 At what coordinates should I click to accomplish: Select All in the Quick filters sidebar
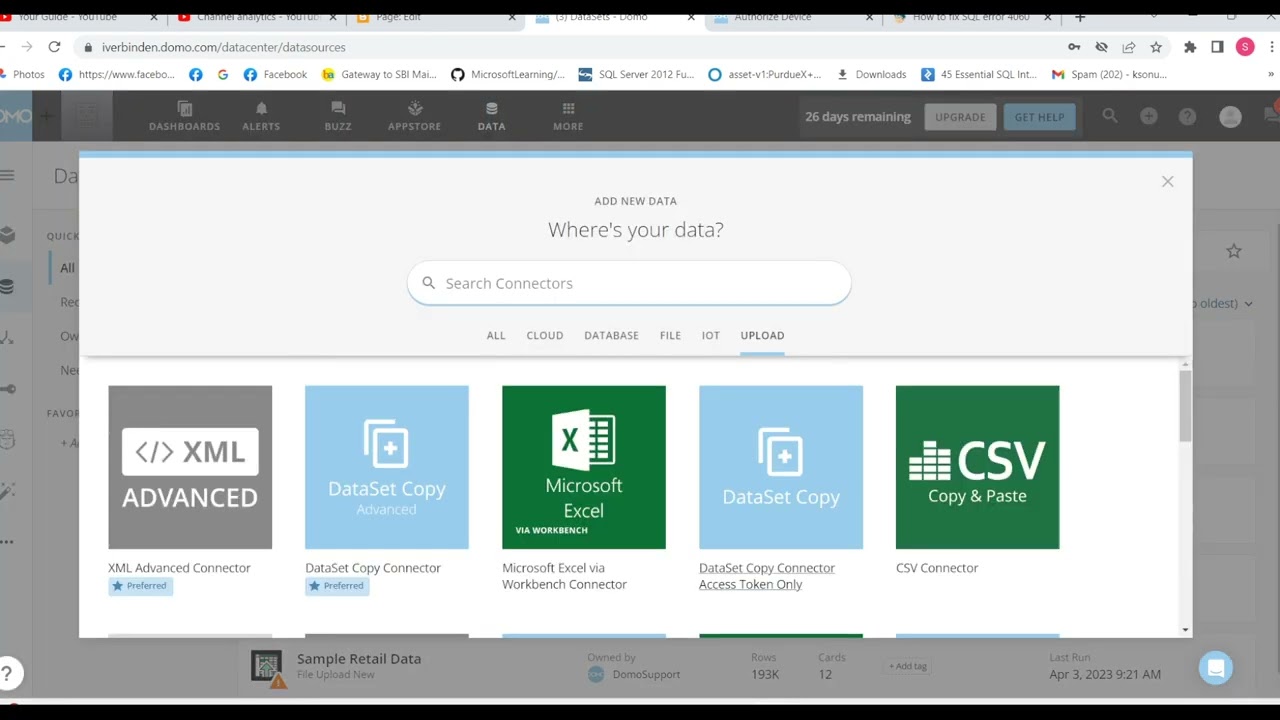tap(67, 268)
